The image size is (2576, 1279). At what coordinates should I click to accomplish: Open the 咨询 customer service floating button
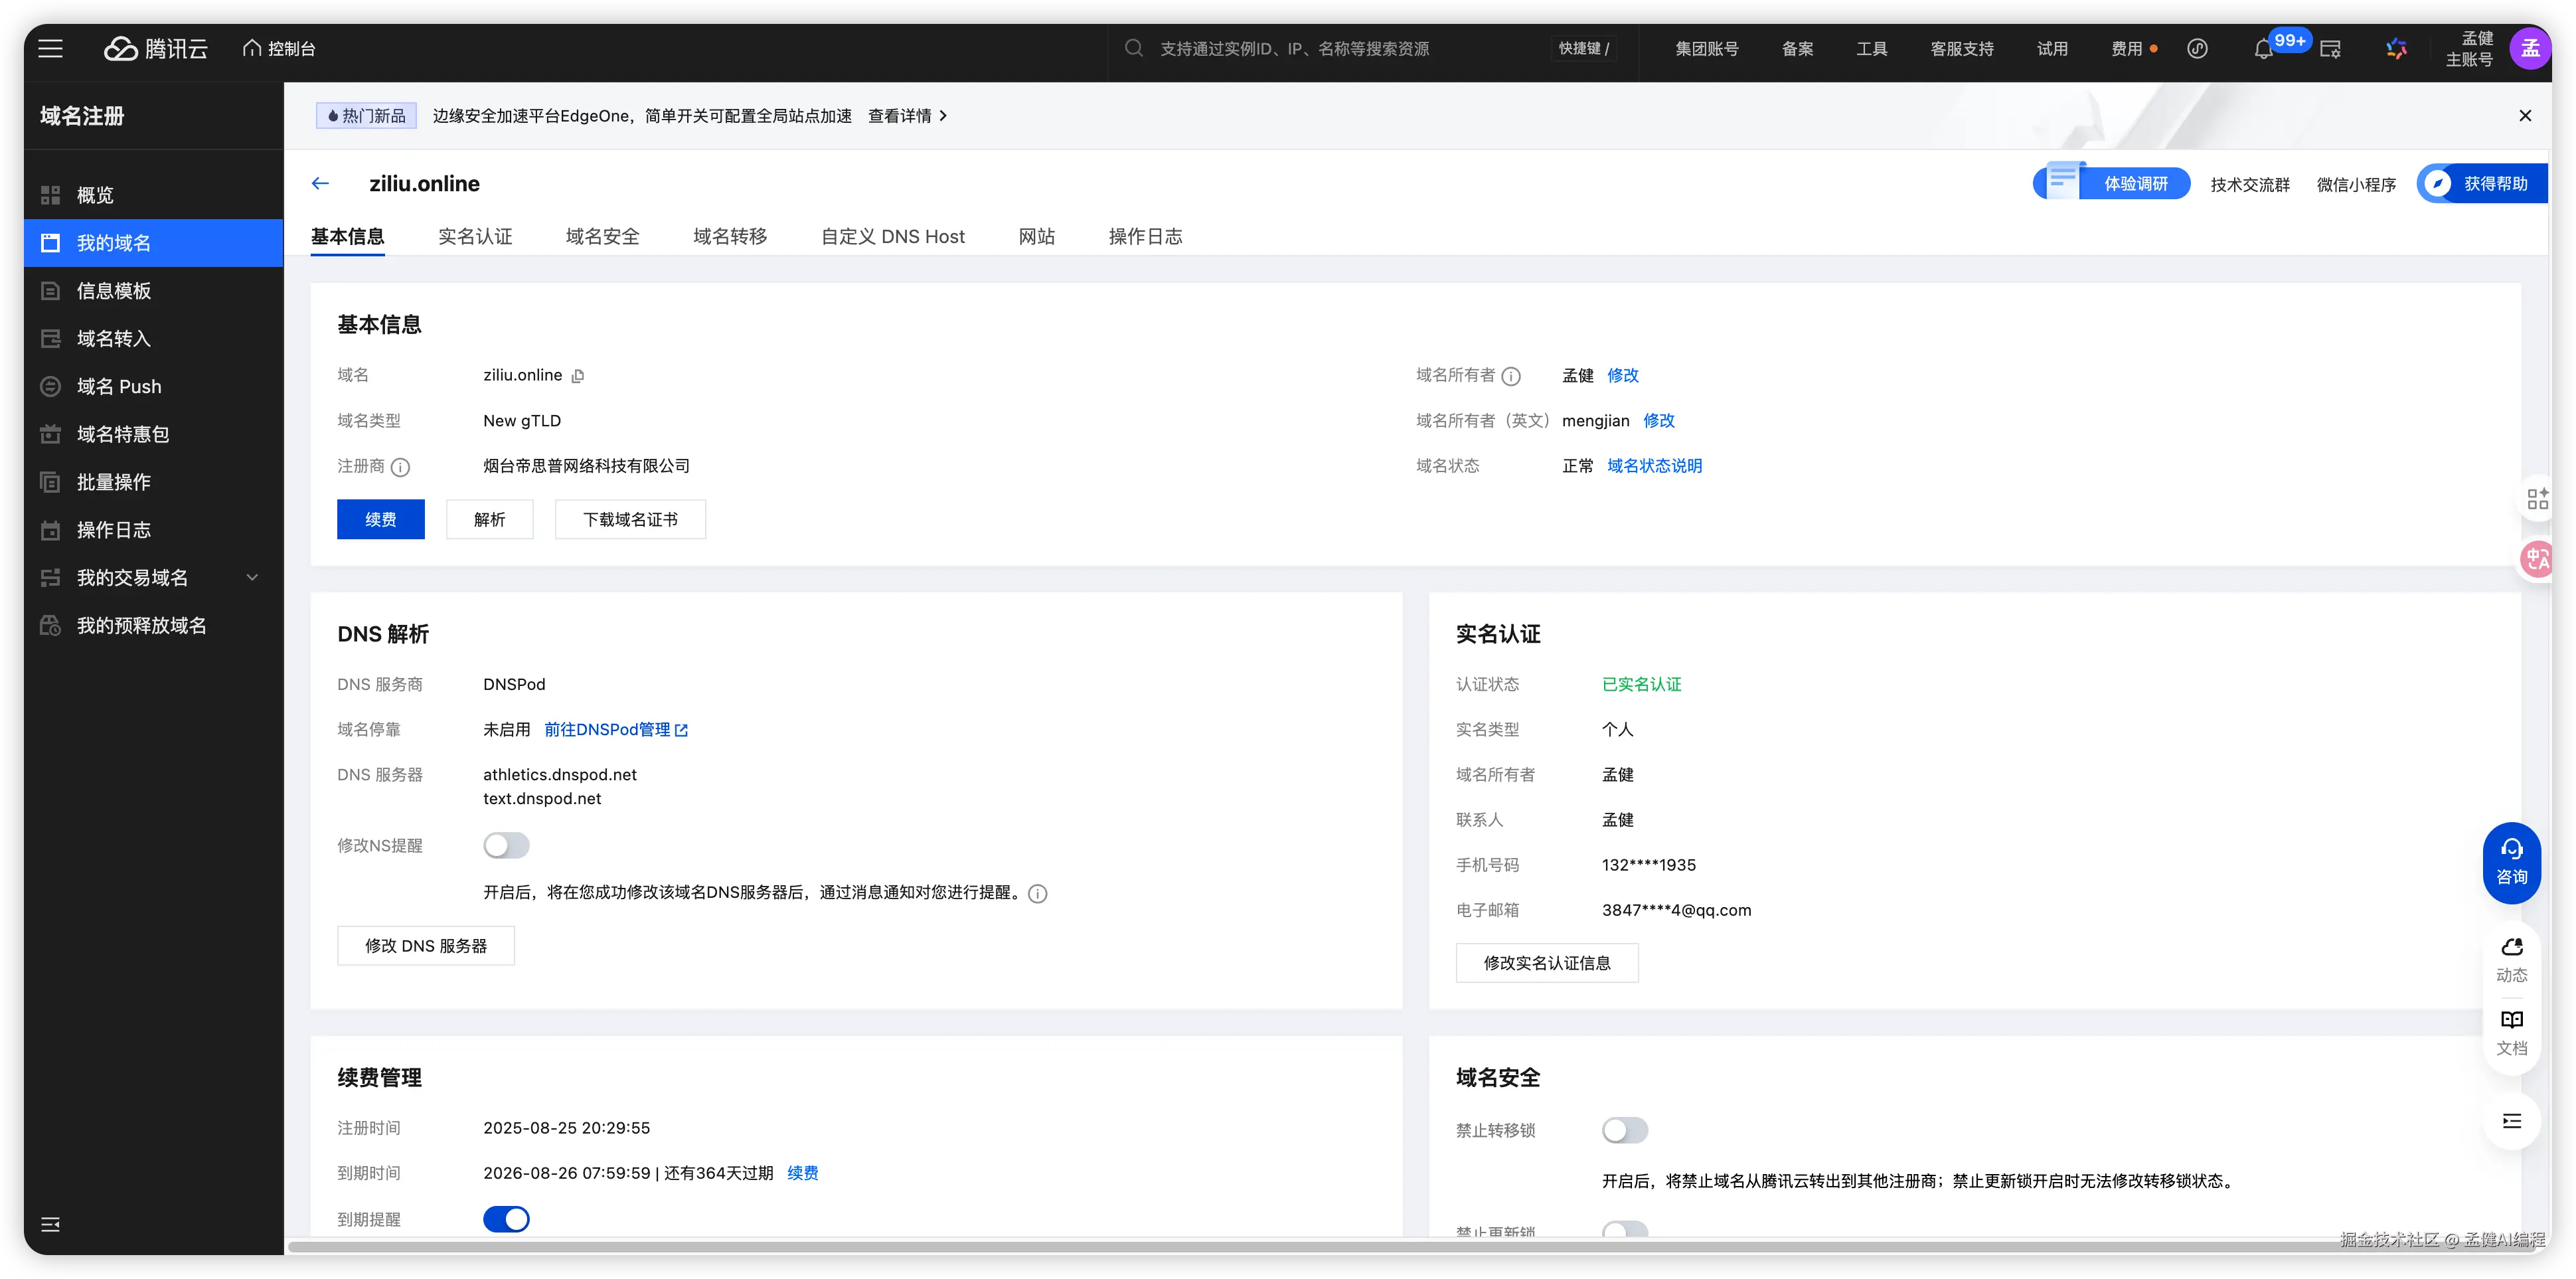(x=2511, y=862)
